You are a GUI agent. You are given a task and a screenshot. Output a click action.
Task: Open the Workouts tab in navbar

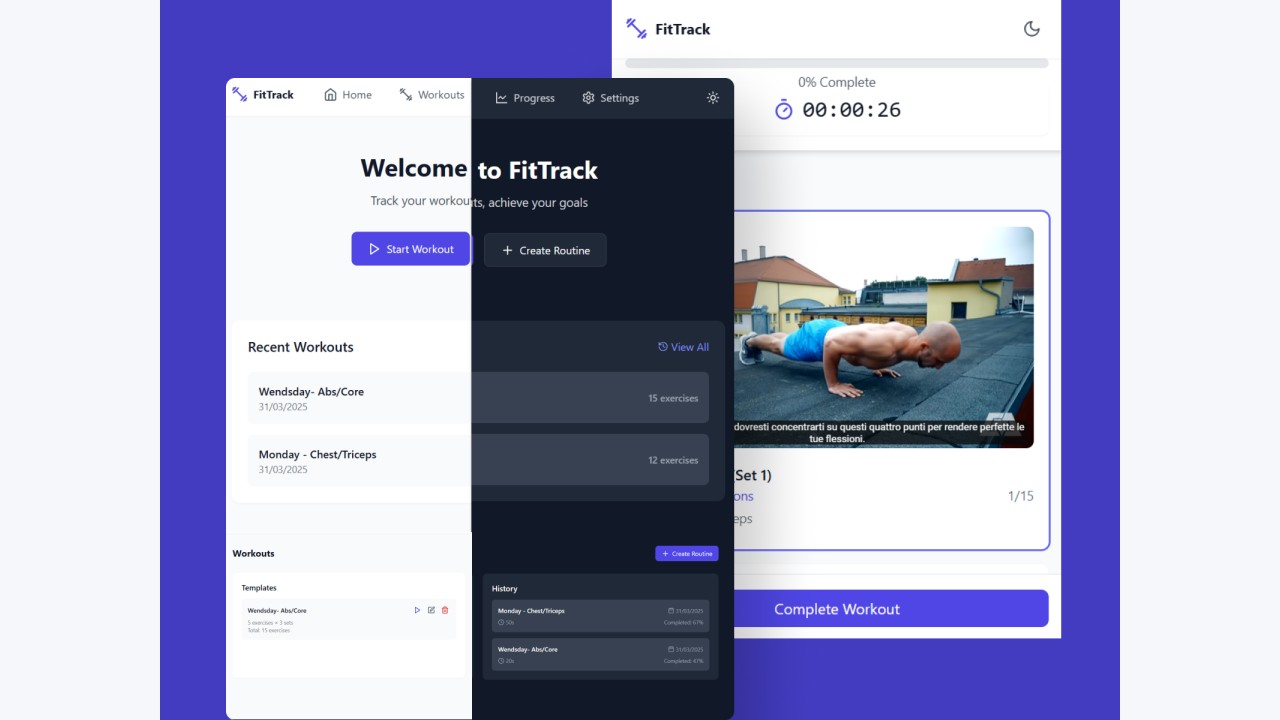(432, 95)
